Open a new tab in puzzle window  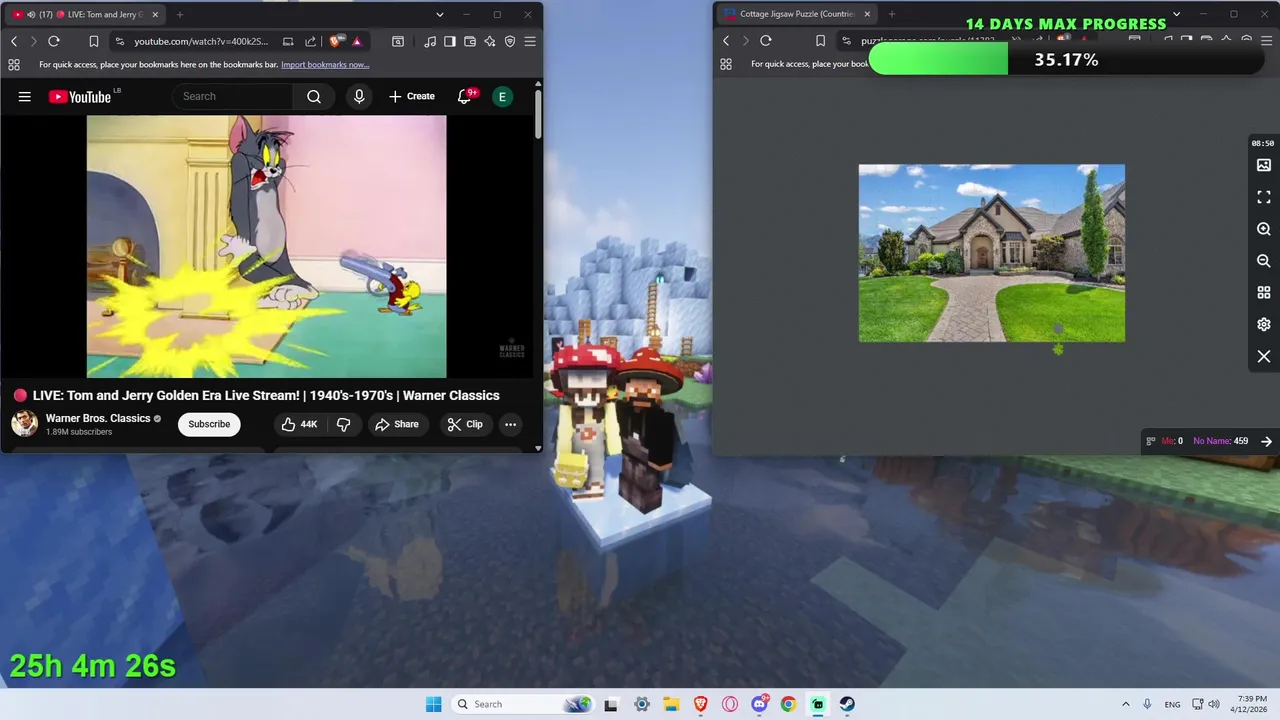(x=891, y=14)
